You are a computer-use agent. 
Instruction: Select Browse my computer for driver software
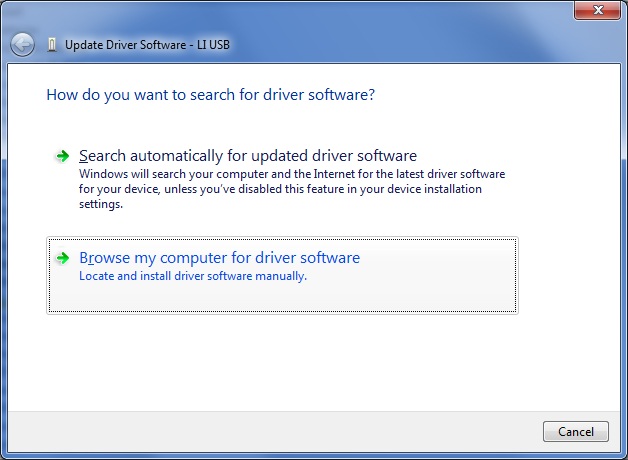[x=219, y=258]
